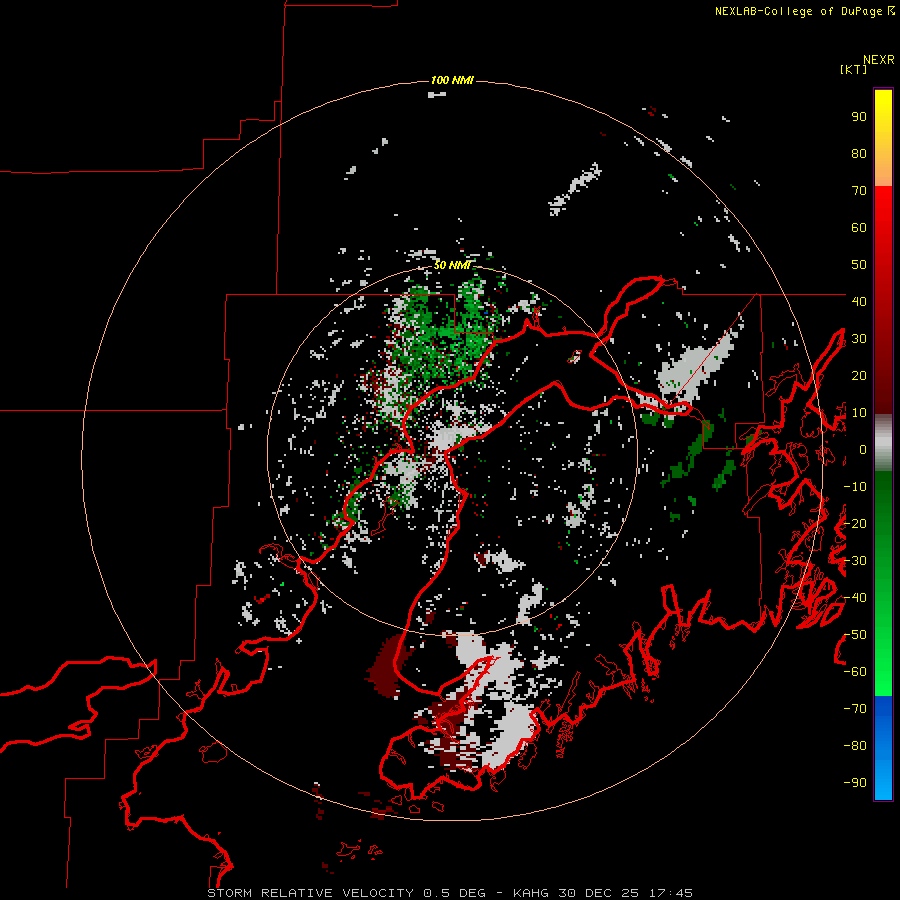900x900 pixels.
Task: Select the -30 value on velocity scale
Action: 855,561
